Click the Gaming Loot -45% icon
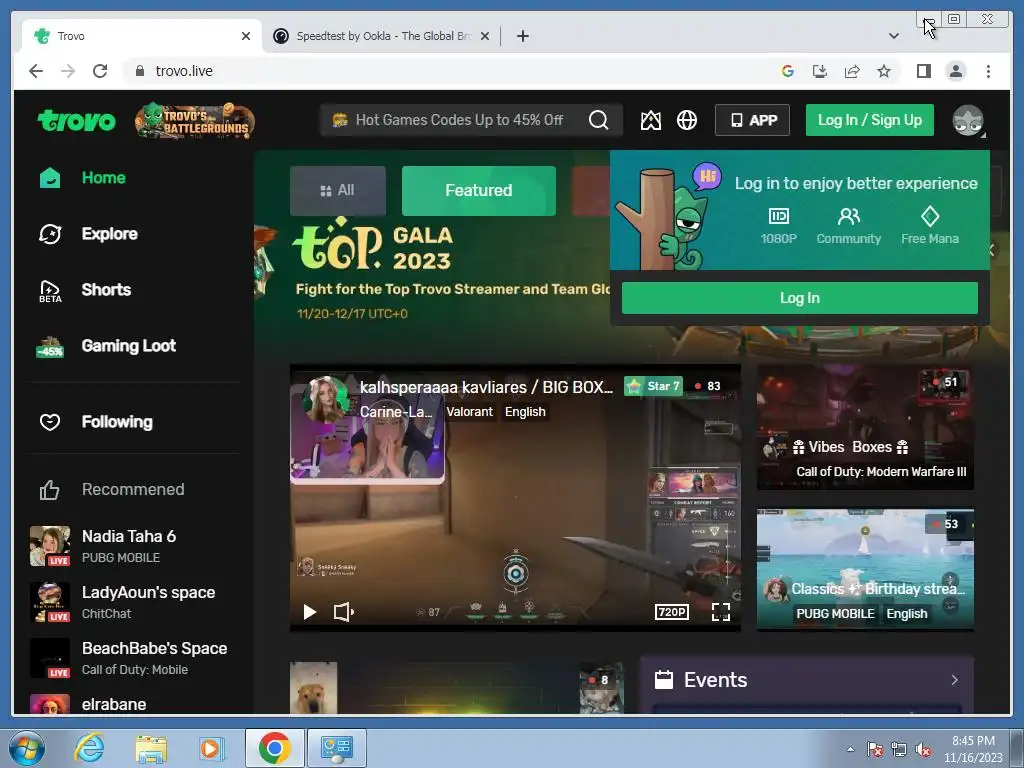Image resolution: width=1024 pixels, height=768 pixels. click(x=50, y=347)
